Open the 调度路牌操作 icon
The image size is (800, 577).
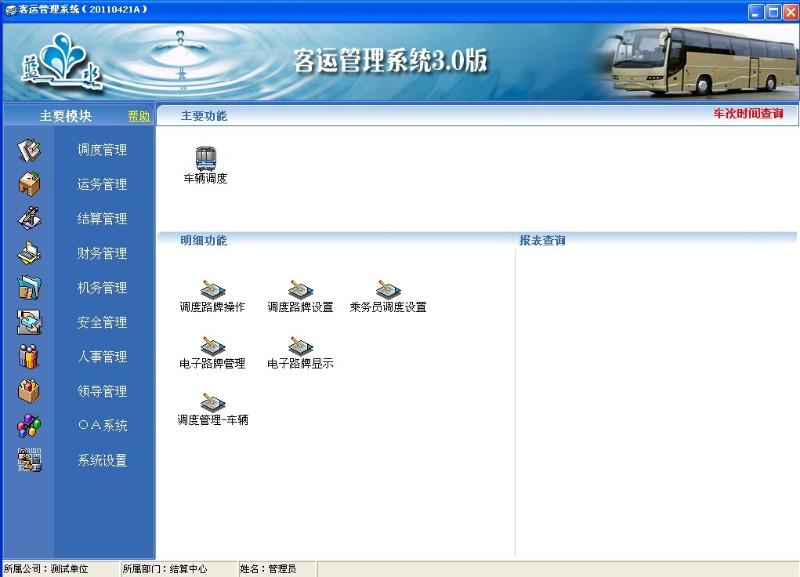click(213, 290)
